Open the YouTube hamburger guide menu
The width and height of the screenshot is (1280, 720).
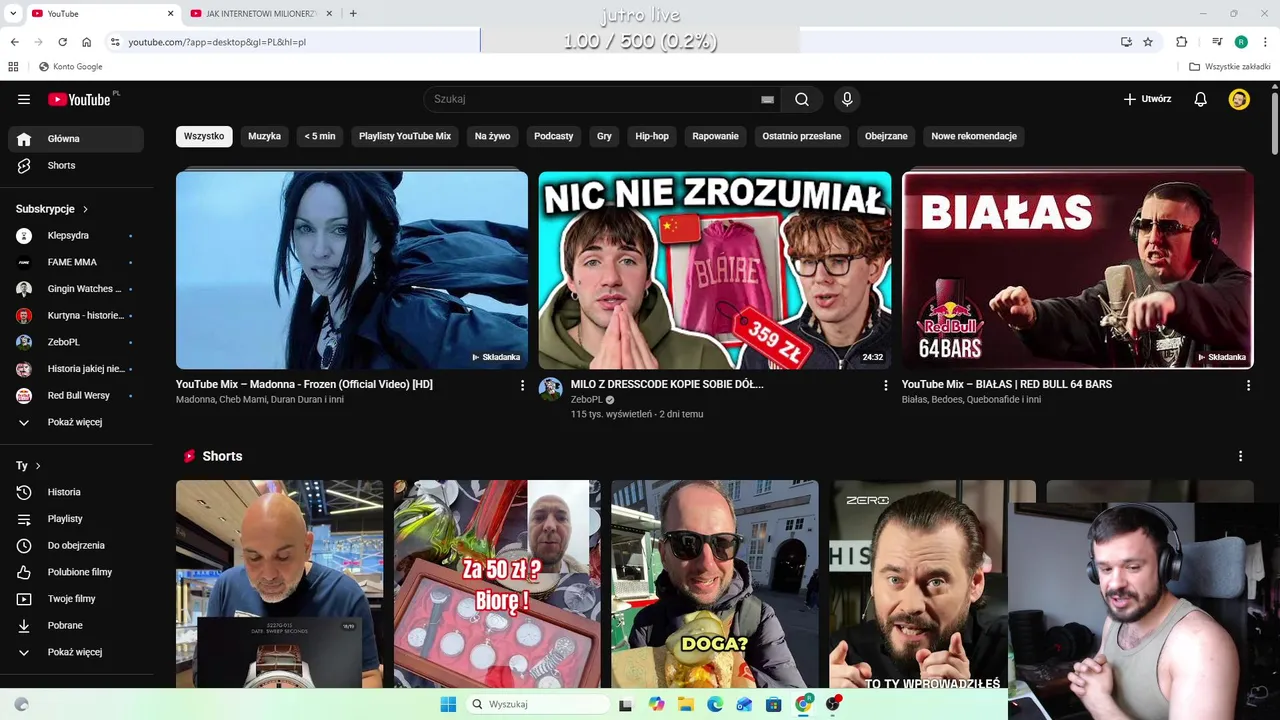(24, 99)
